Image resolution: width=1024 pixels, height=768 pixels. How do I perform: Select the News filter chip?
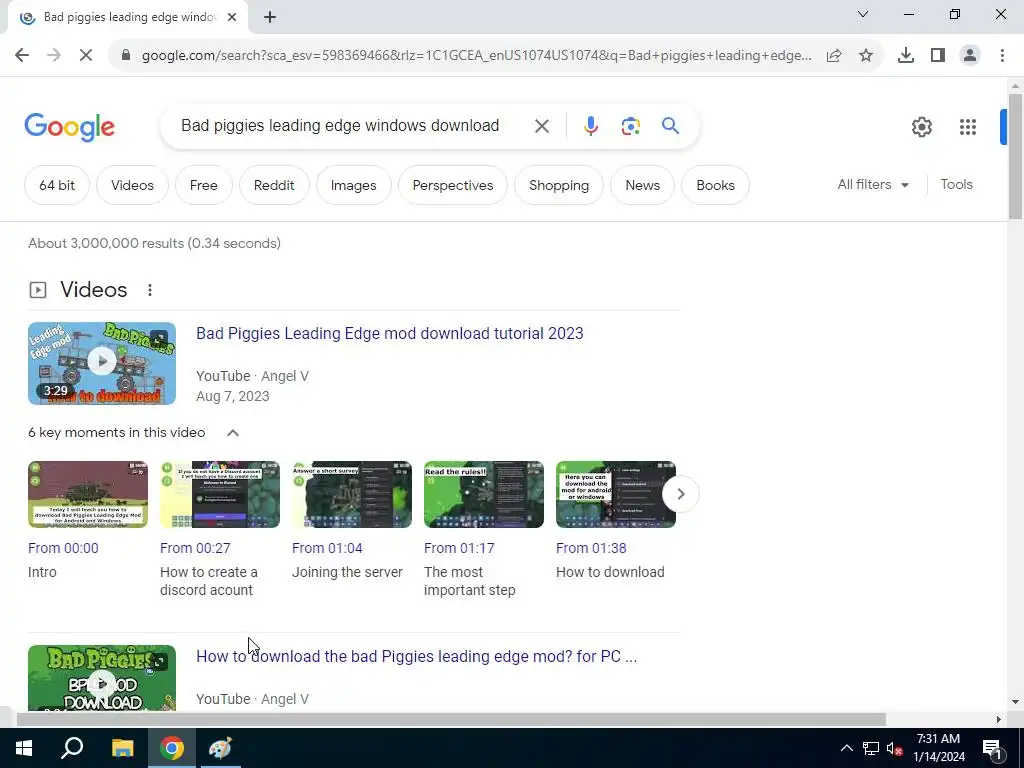pyautogui.click(x=643, y=185)
